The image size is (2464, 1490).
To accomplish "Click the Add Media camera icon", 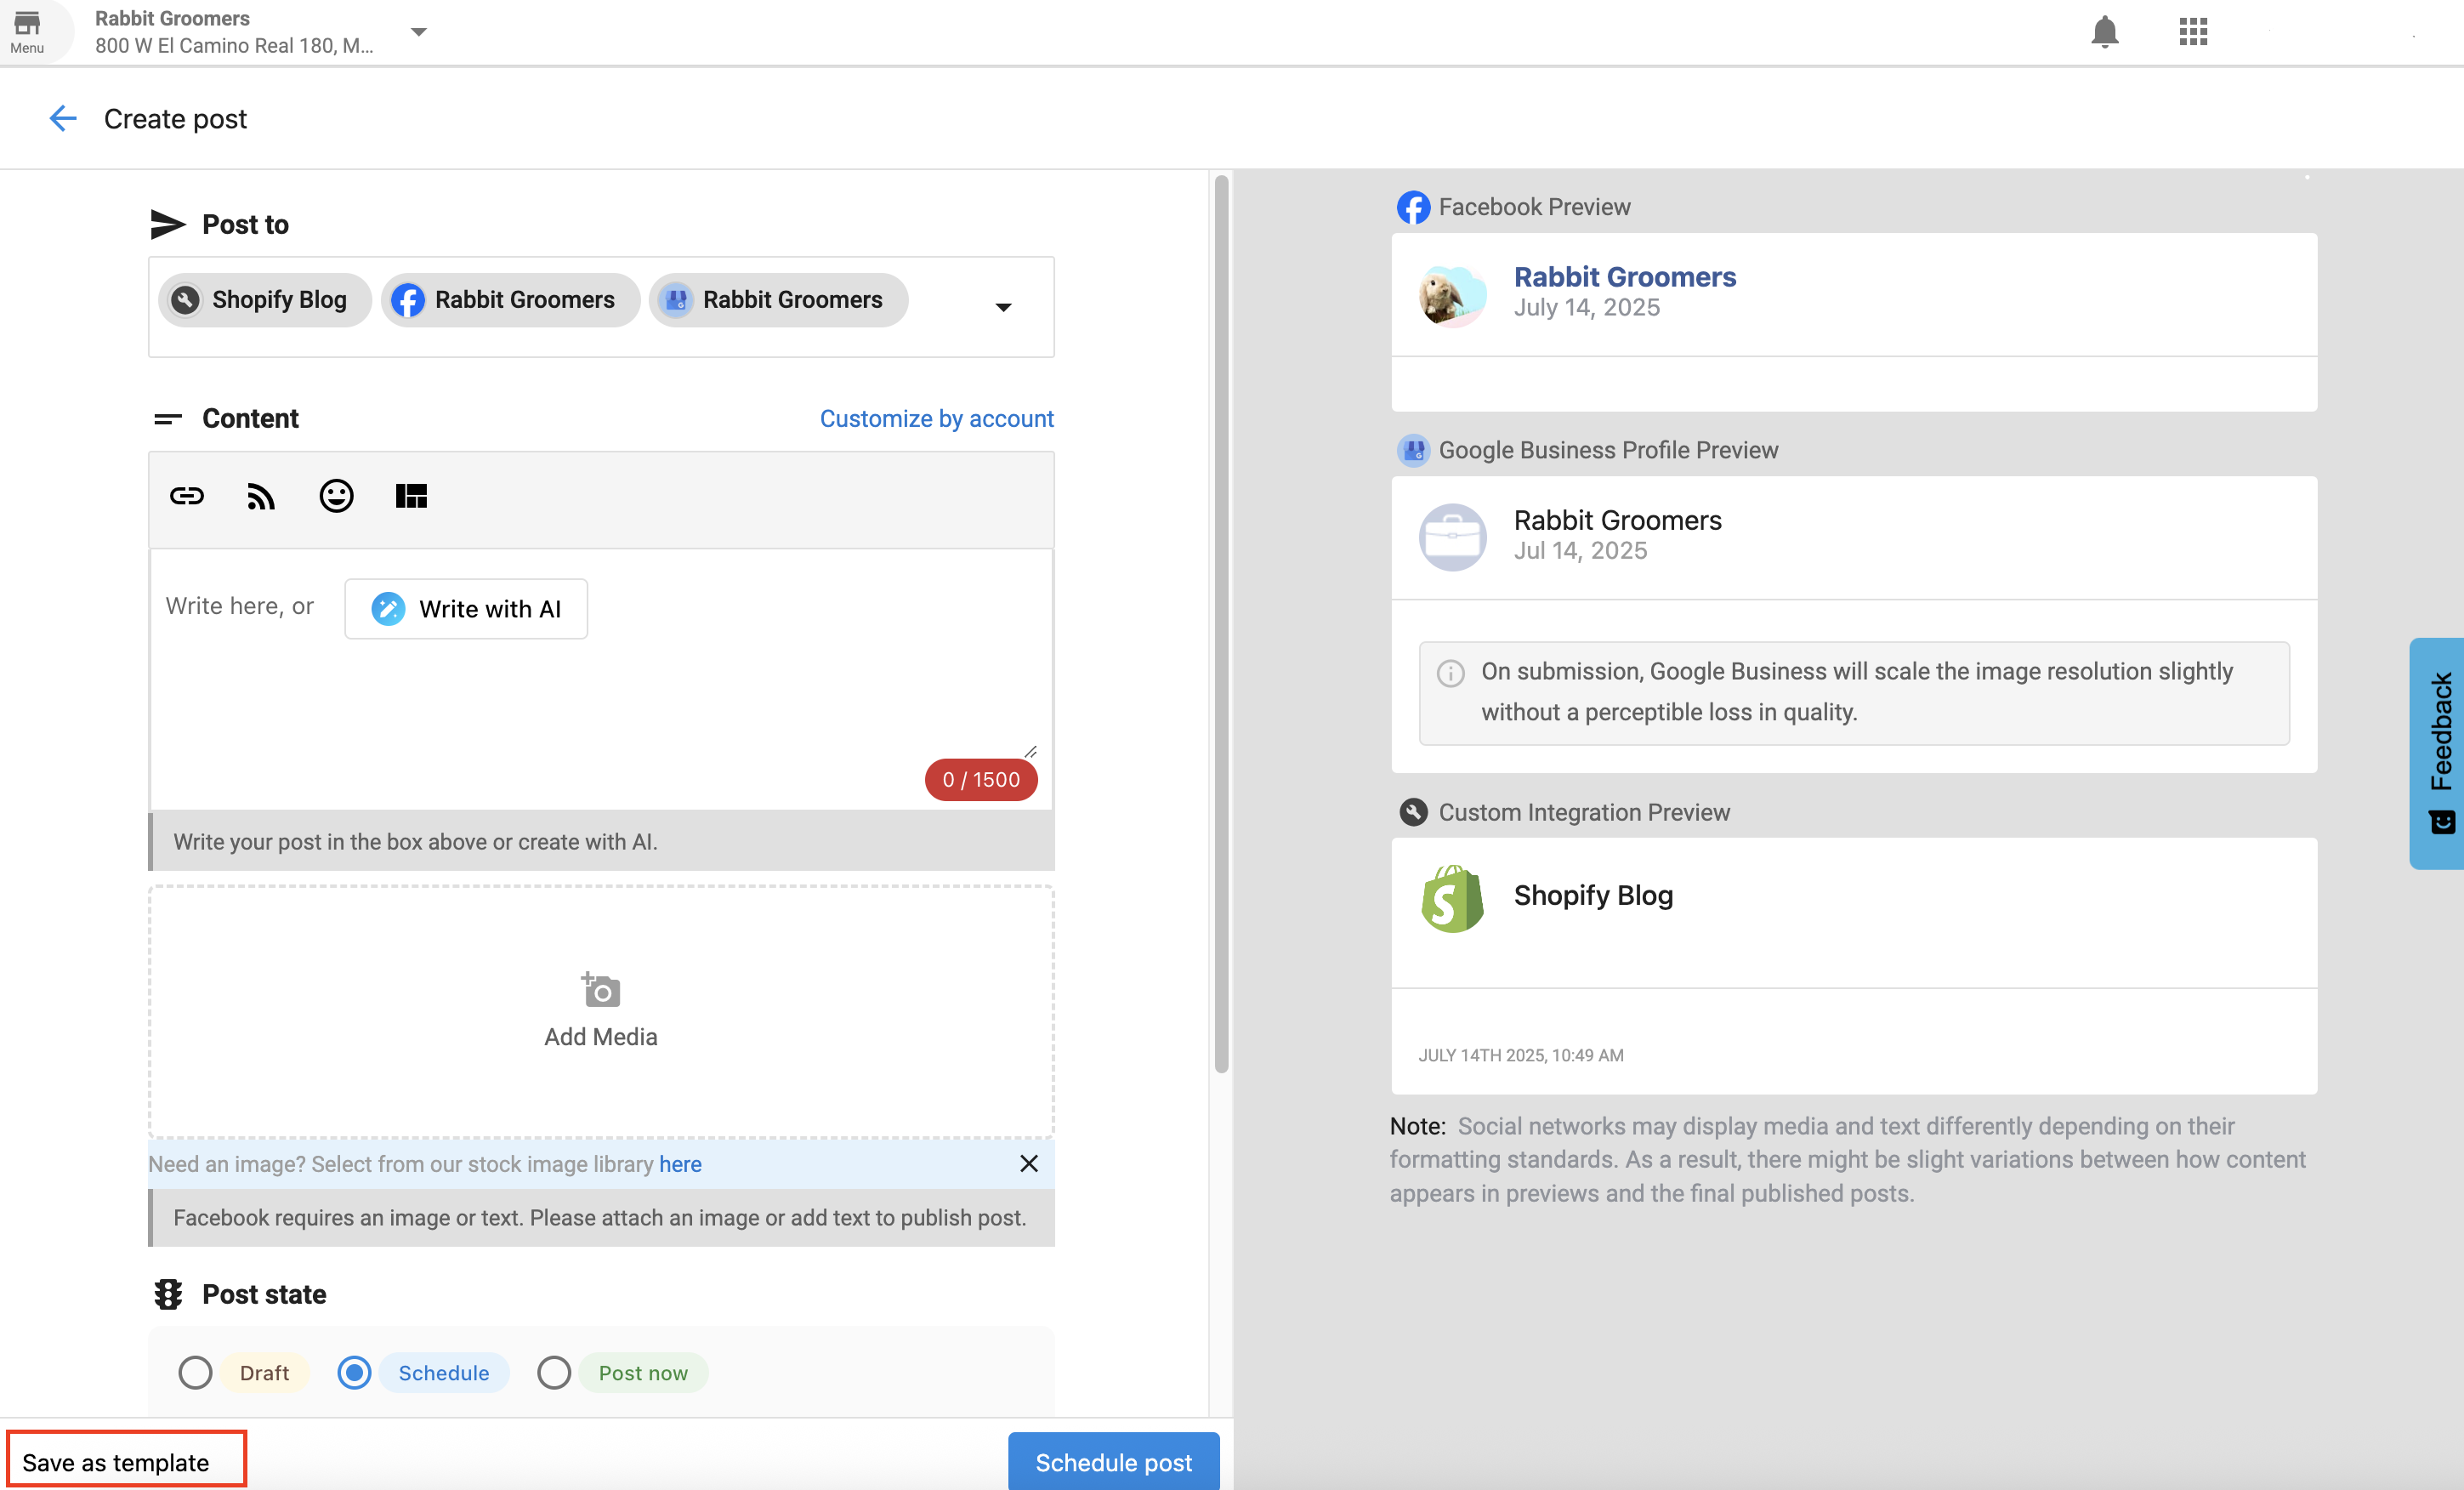I will click(599, 990).
